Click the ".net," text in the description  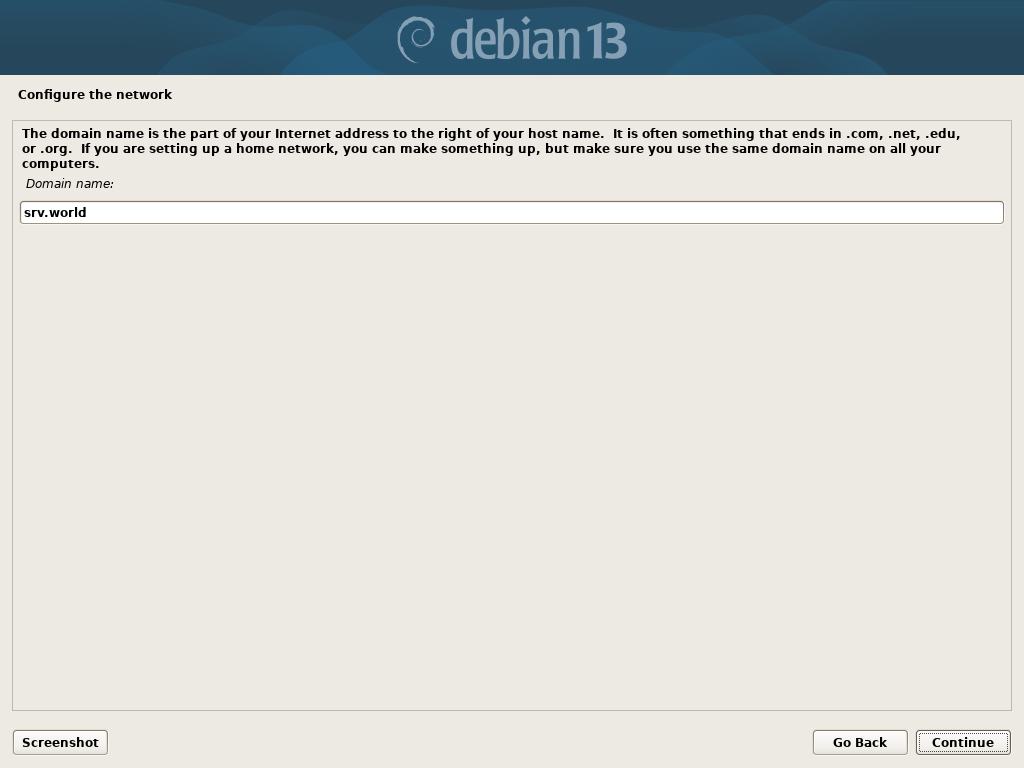click(x=904, y=134)
